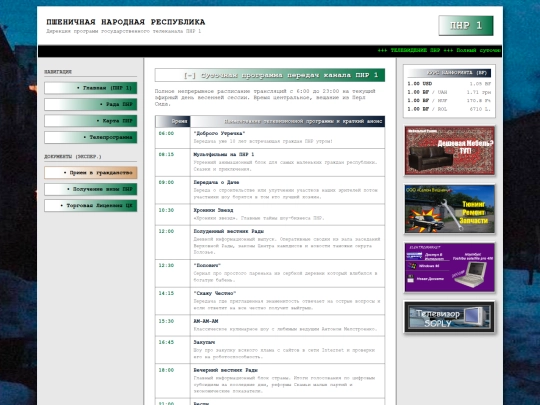Select the Мультфильмы на ПНР 1 title
This screenshot has height=405, width=540.
click(224, 155)
